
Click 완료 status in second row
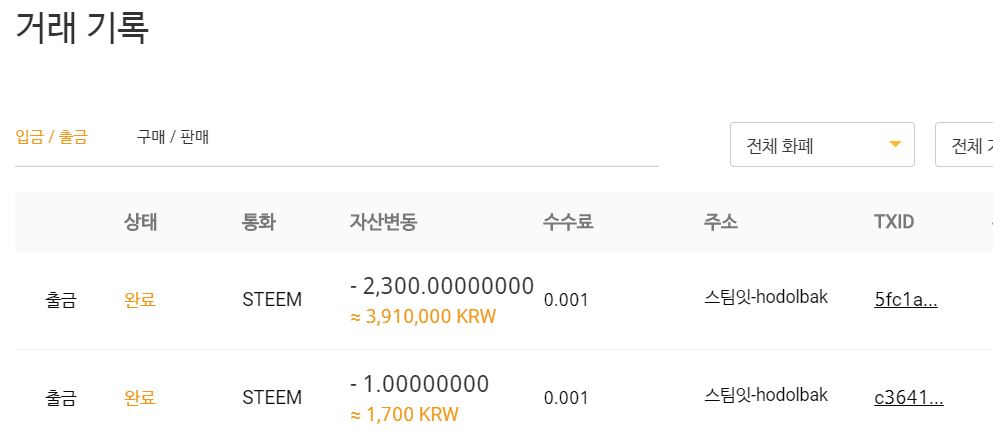pos(140,398)
